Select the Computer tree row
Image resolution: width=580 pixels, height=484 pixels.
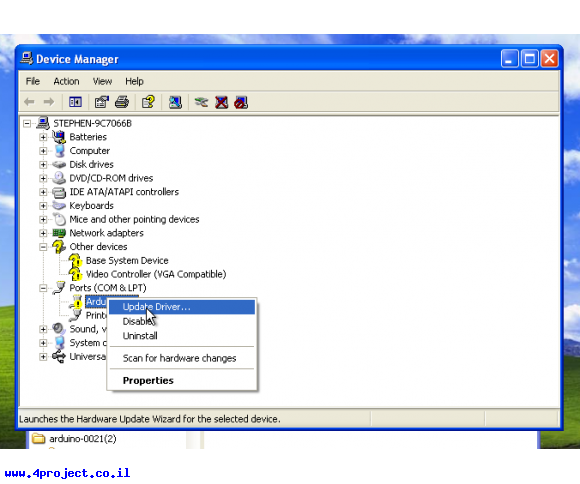click(90, 151)
